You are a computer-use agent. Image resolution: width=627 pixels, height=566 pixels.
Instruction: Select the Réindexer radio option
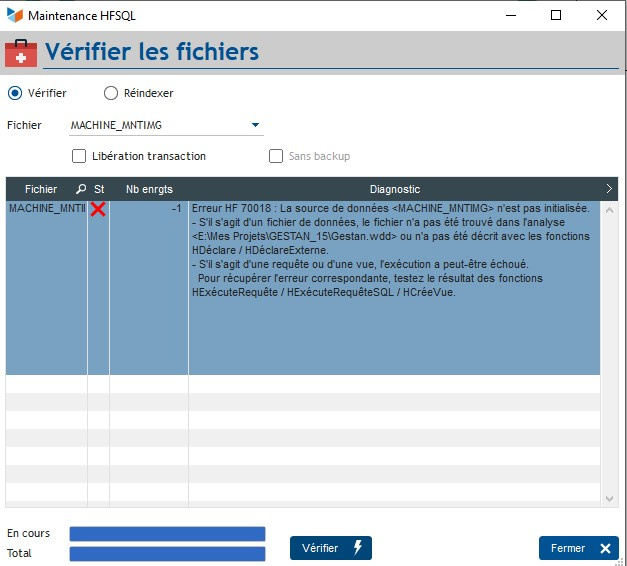pos(111,93)
